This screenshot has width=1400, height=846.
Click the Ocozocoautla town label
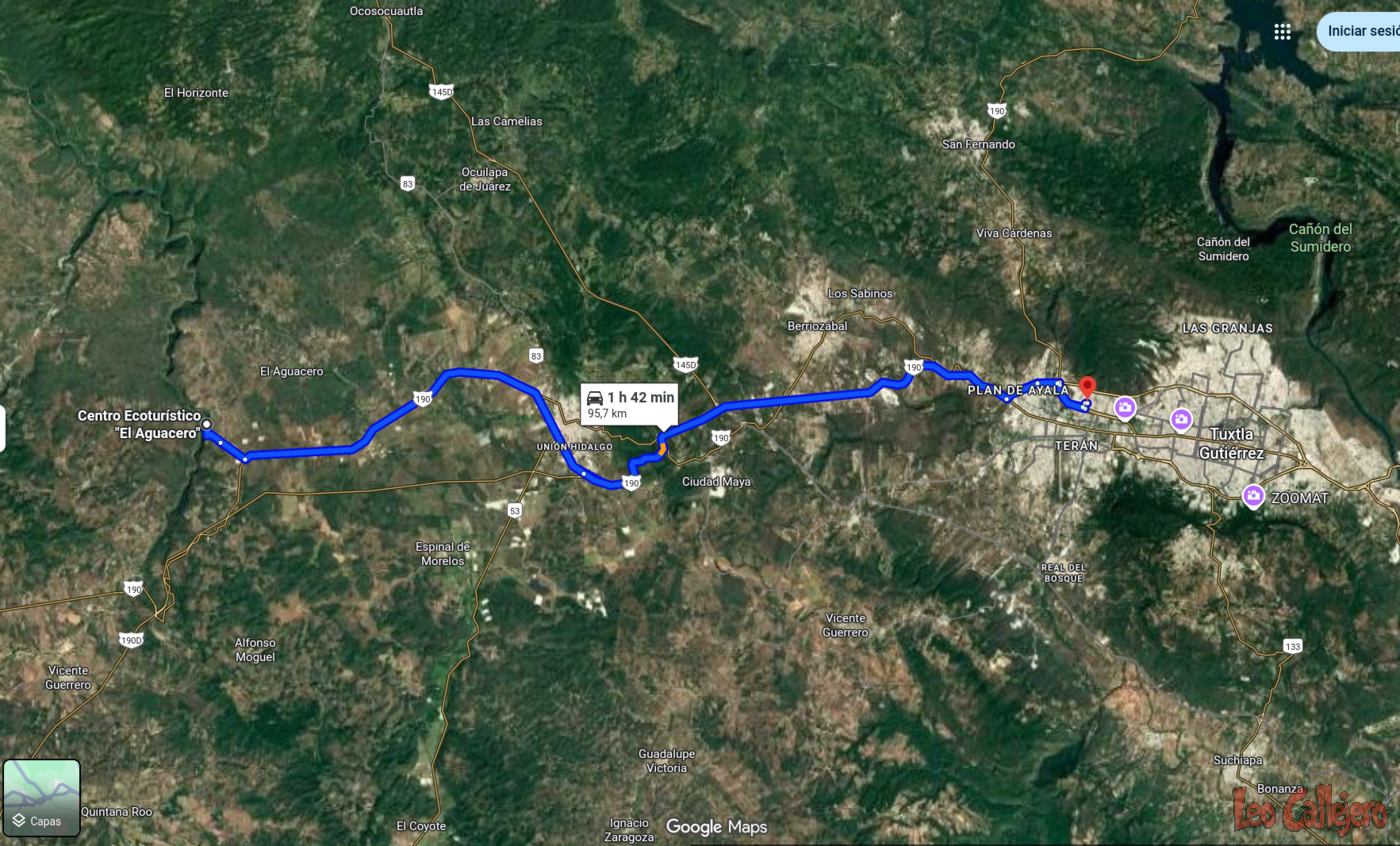pyautogui.click(x=387, y=11)
